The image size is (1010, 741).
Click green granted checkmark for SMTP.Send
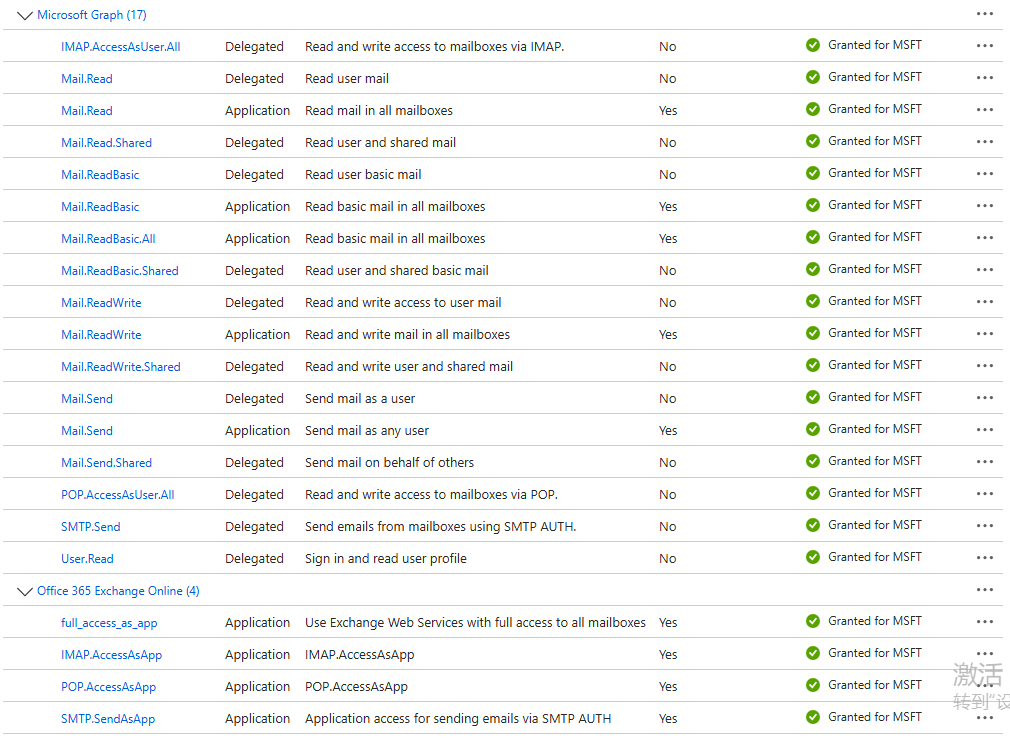(813, 525)
